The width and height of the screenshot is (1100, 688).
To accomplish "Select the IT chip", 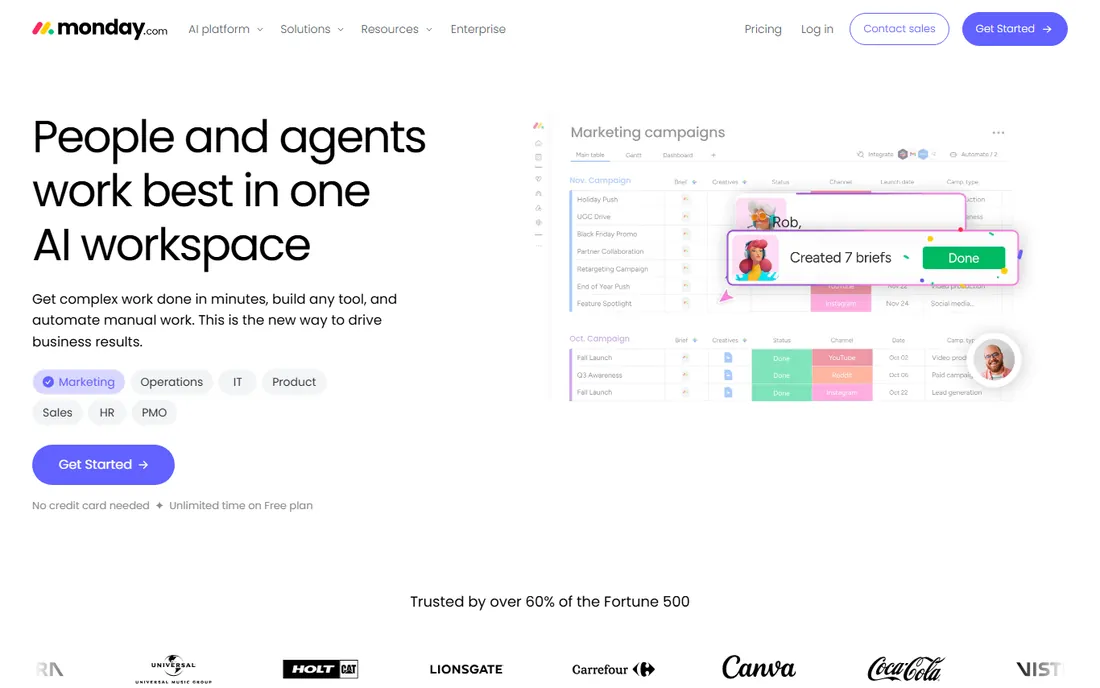I will (237, 382).
